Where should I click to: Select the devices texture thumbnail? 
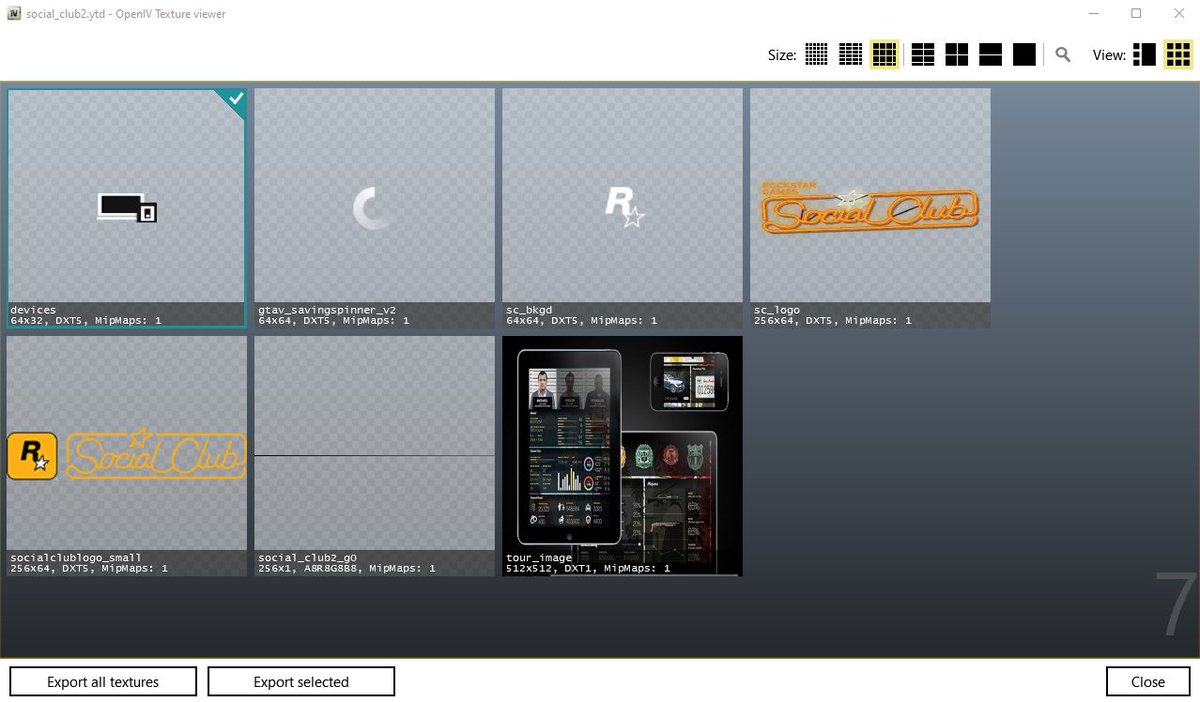127,208
